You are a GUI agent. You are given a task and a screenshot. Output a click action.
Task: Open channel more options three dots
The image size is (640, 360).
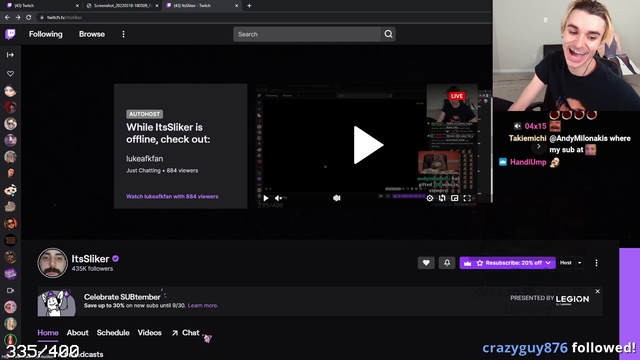pyautogui.click(x=596, y=263)
